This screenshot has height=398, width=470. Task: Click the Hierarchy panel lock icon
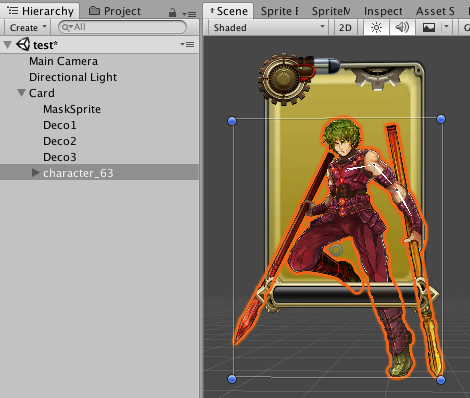click(172, 13)
